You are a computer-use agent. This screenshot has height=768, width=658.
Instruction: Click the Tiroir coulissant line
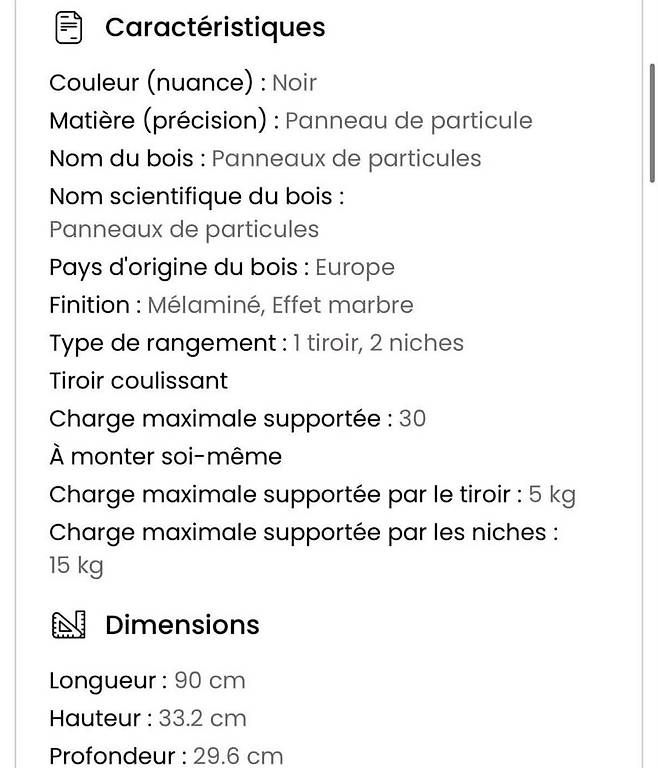click(x=139, y=381)
